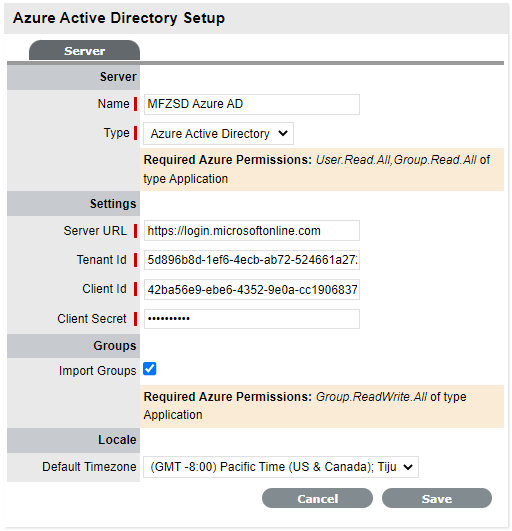This screenshot has height=531, width=512.
Task: Focus the Tenant Id field
Action: click(252, 260)
